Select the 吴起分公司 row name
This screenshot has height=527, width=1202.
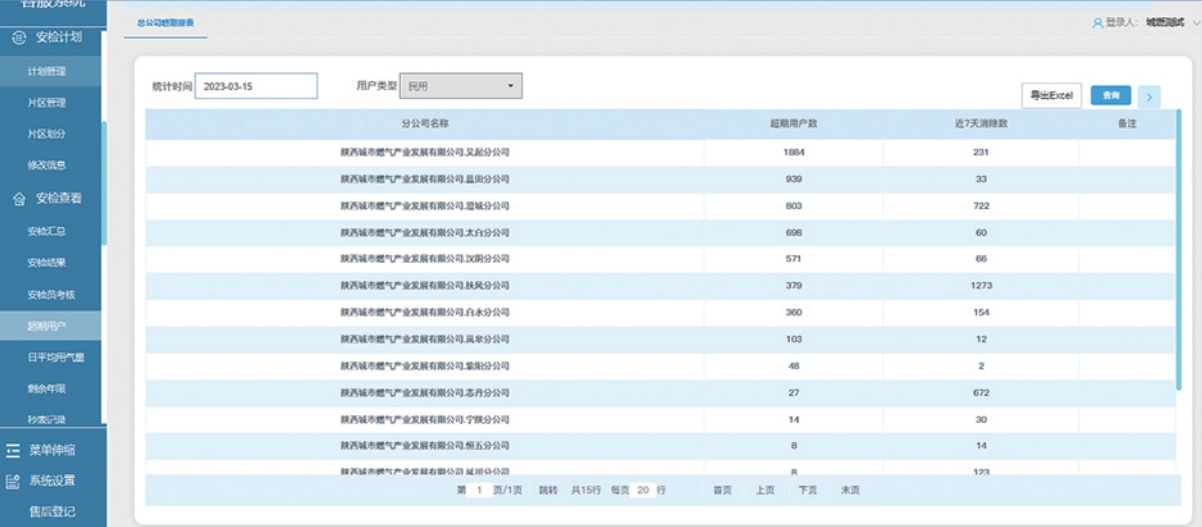point(425,152)
